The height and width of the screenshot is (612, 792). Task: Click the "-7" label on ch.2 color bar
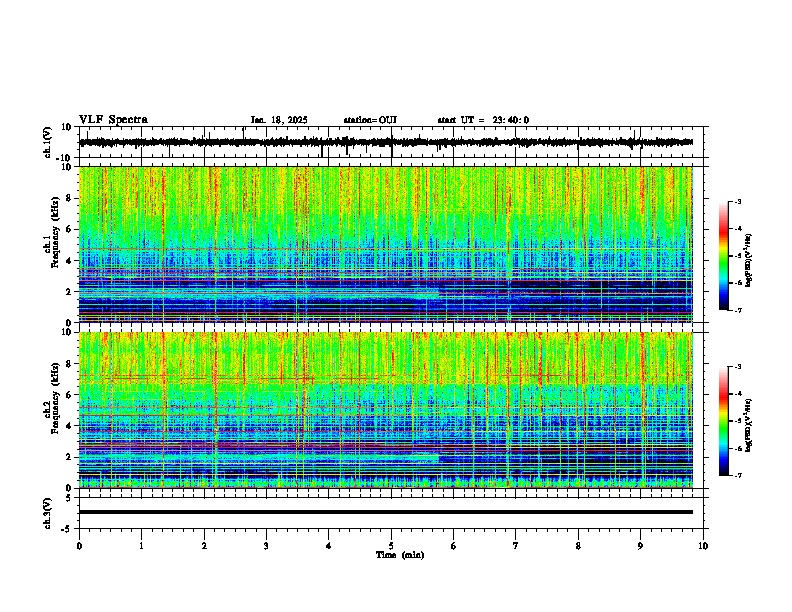click(x=737, y=475)
